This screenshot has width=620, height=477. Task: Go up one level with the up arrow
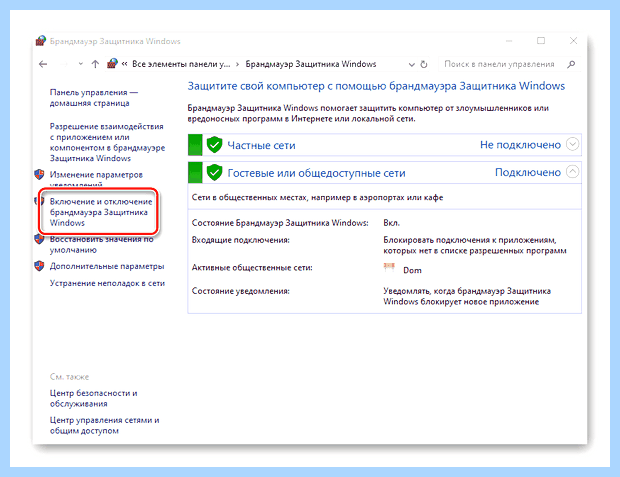(x=95, y=64)
